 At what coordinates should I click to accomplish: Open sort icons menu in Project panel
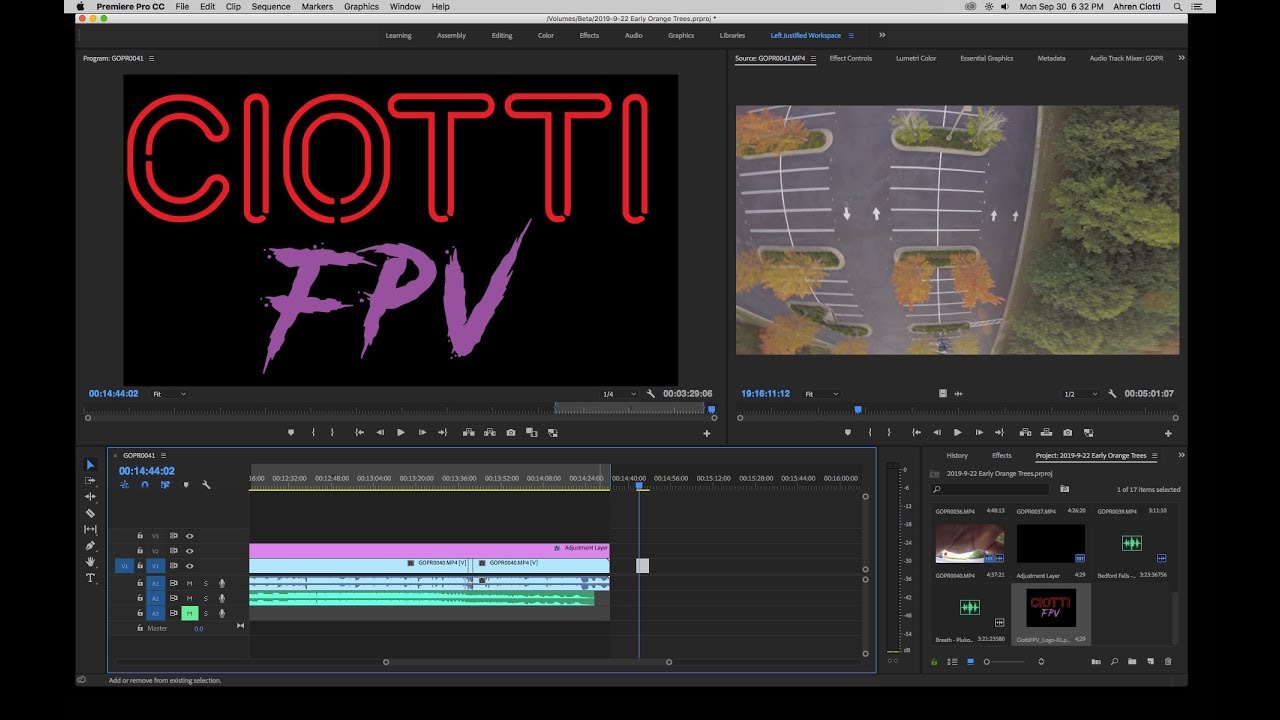pos(1041,662)
